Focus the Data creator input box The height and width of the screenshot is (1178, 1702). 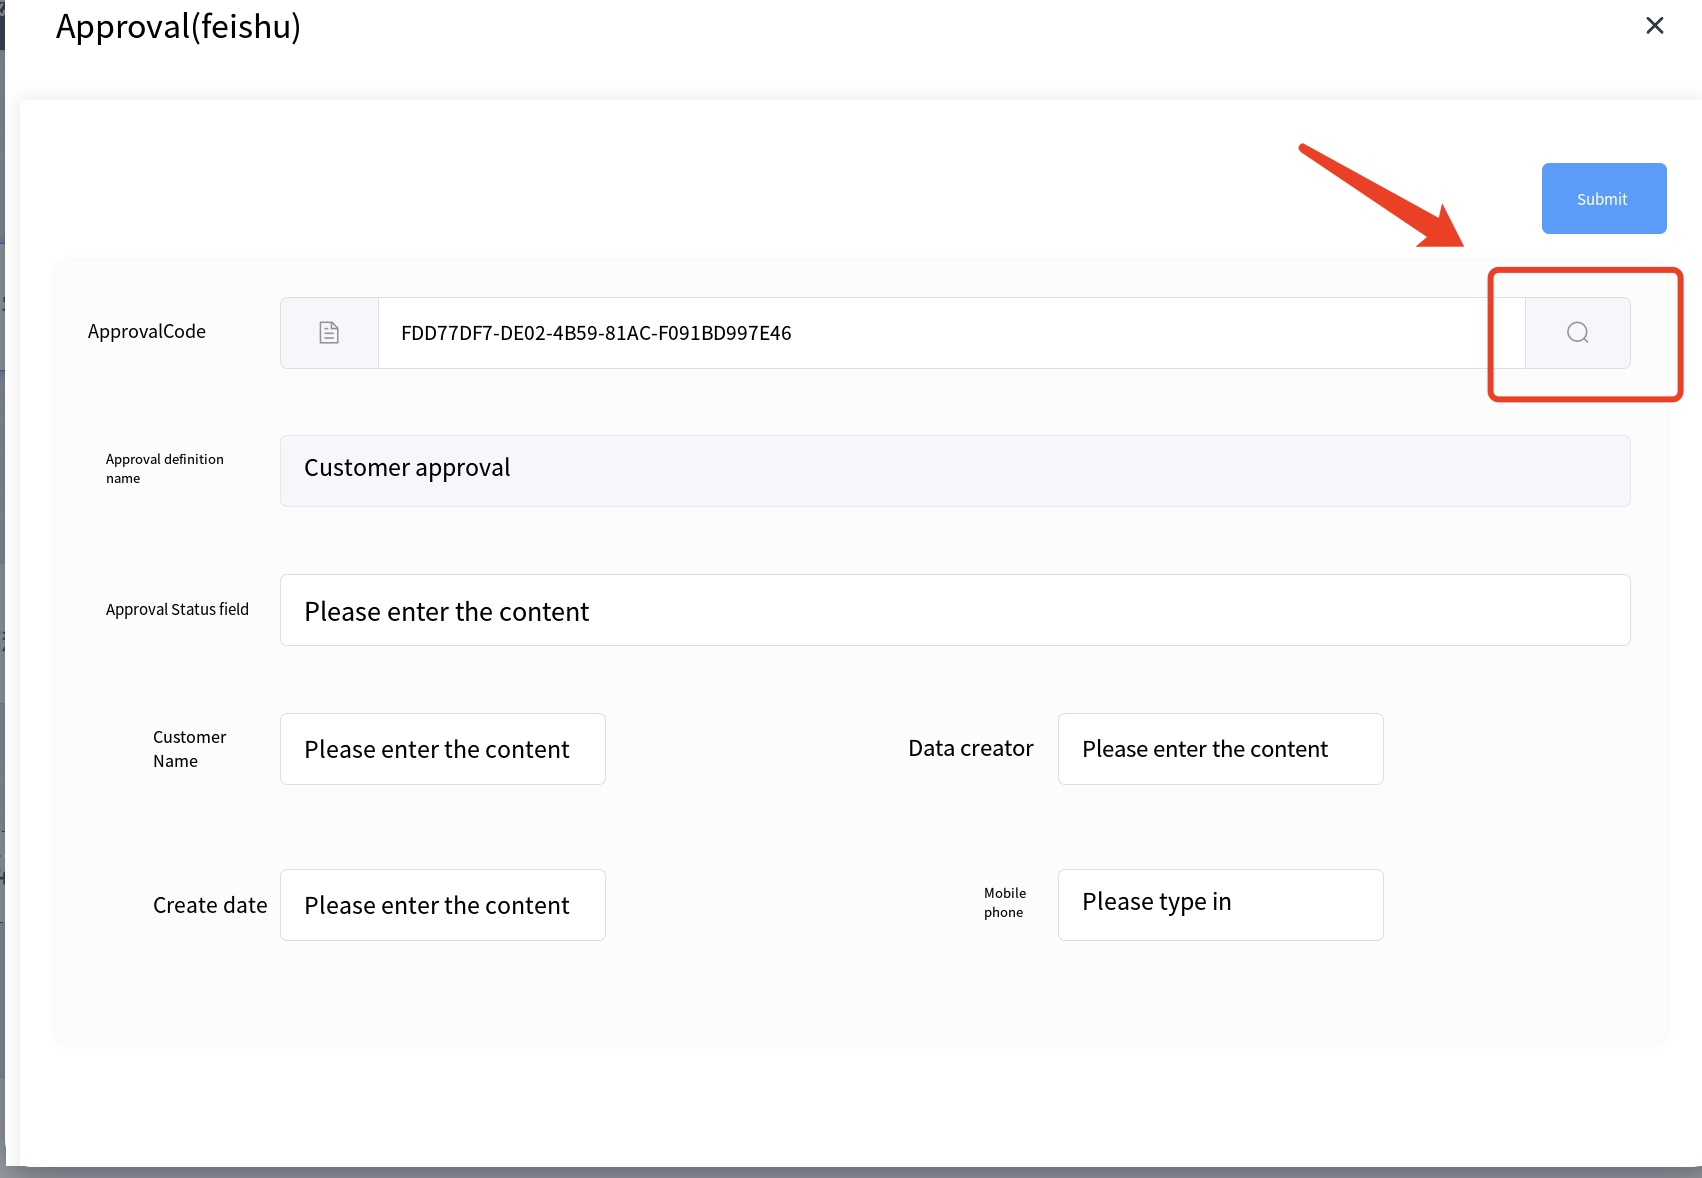[x=1220, y=749]
